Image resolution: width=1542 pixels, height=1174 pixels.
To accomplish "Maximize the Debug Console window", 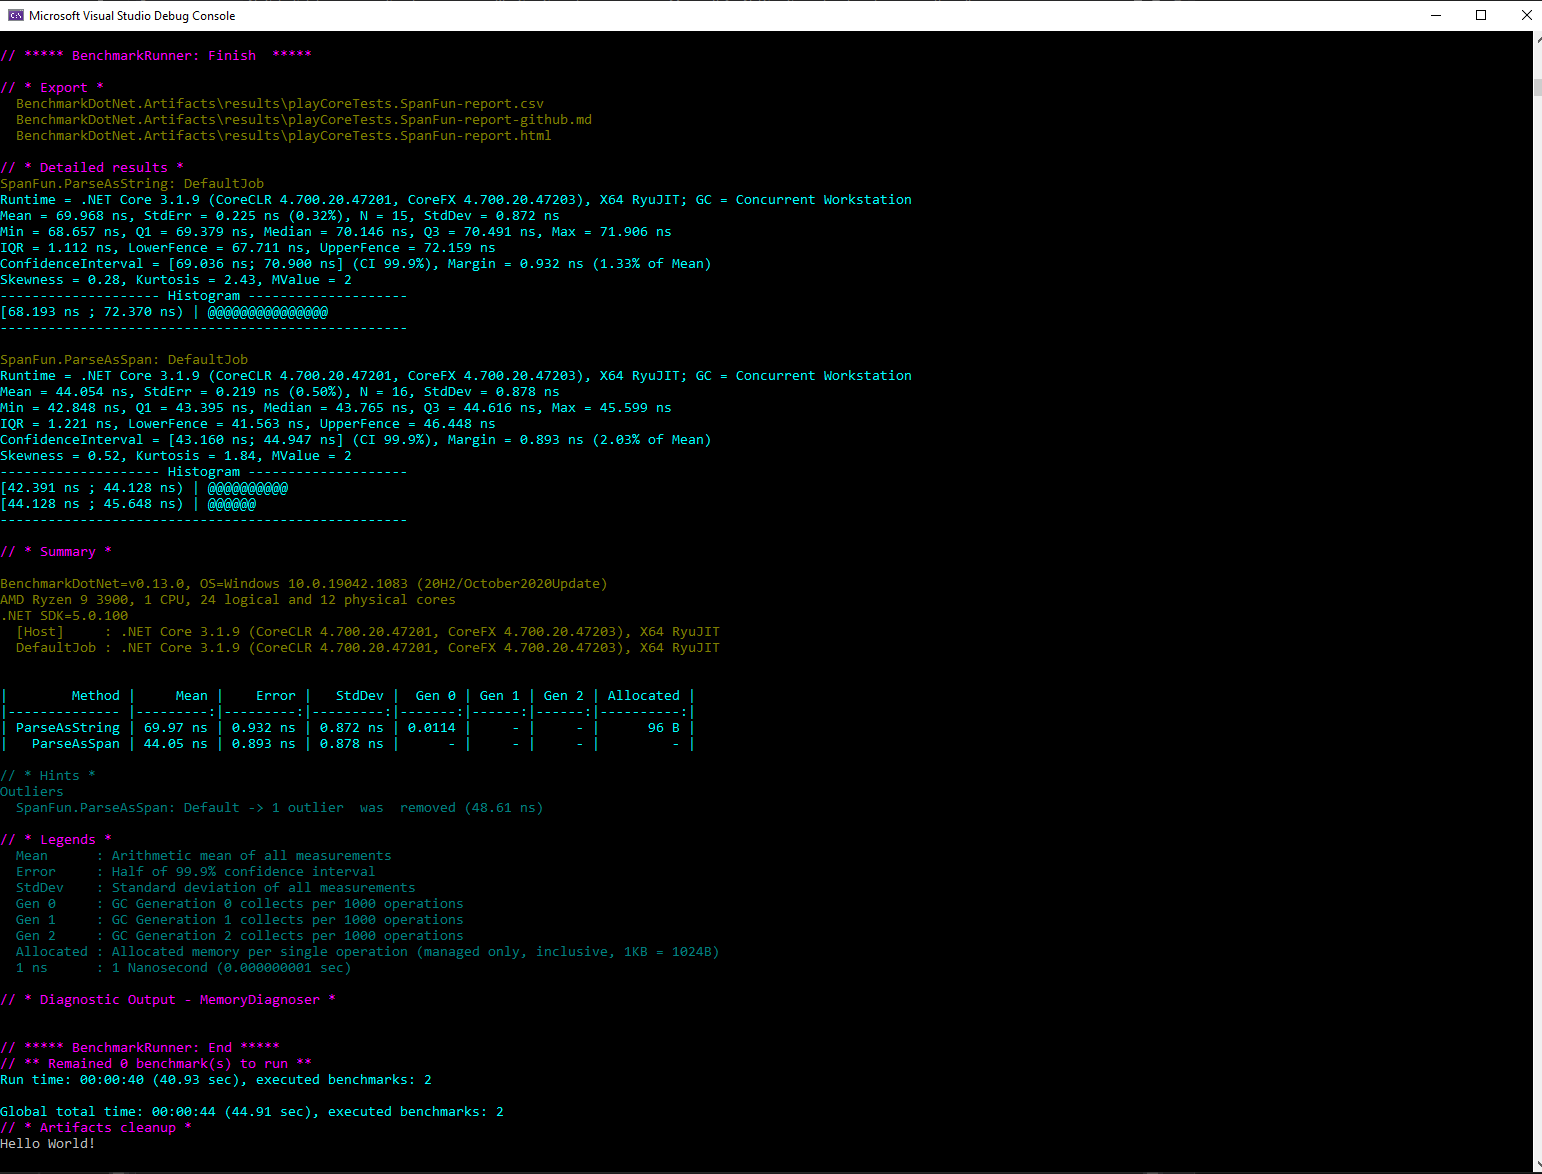I will coord(1481,15).
